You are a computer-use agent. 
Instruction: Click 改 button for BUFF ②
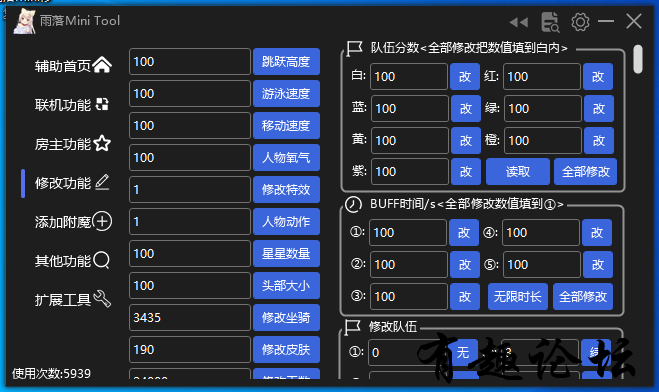465,264
